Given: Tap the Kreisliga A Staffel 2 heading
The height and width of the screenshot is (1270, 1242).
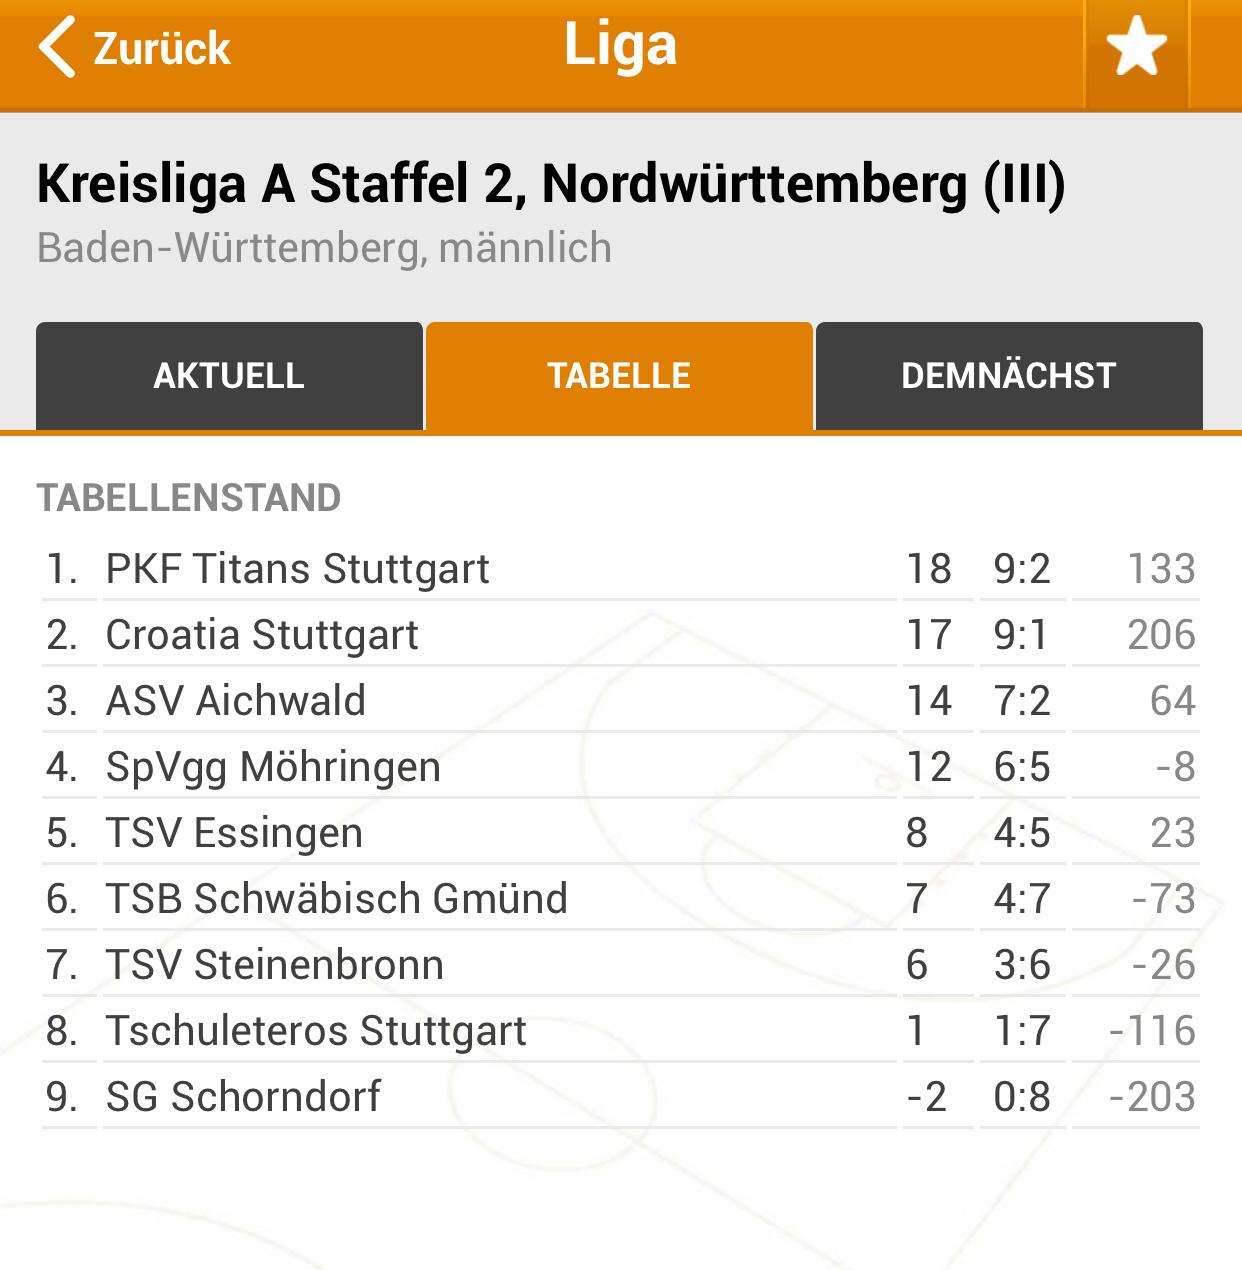Looking at the screenshot, I should click(x=551, y=184).
